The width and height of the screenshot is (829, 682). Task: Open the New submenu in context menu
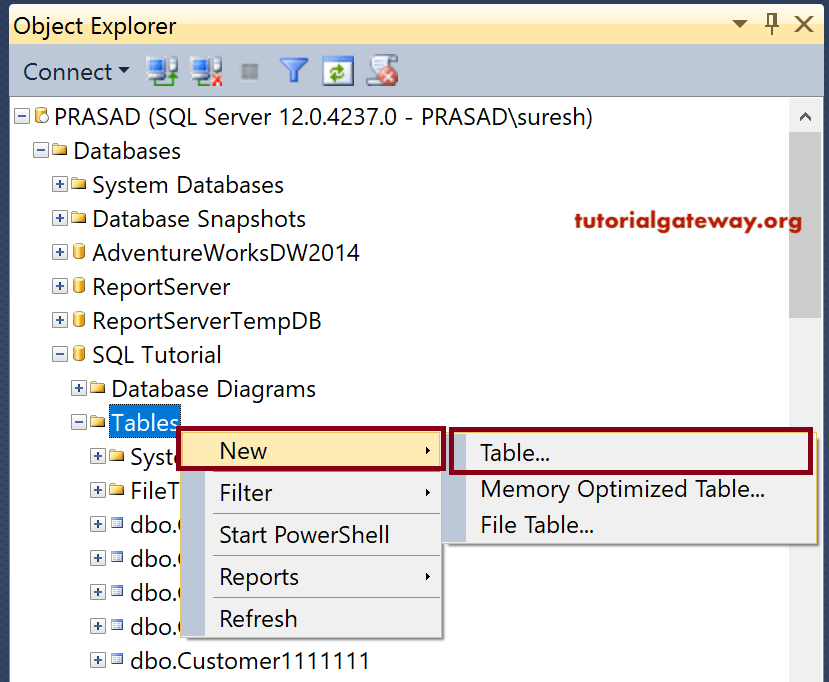tap(311, 450)
